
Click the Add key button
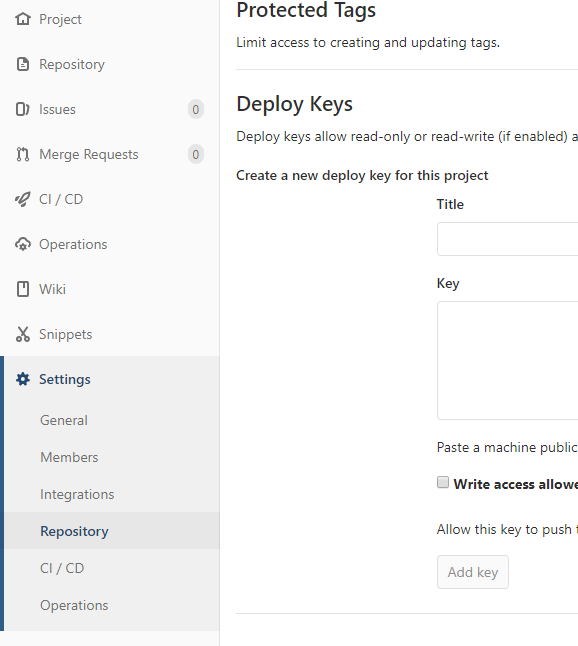473,572
